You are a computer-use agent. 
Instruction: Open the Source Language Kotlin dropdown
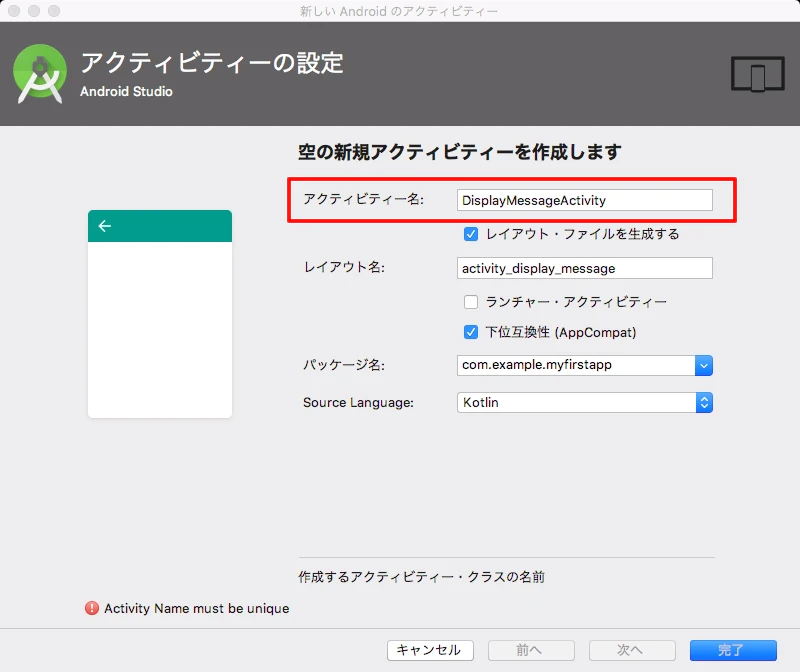coord(585,403)
